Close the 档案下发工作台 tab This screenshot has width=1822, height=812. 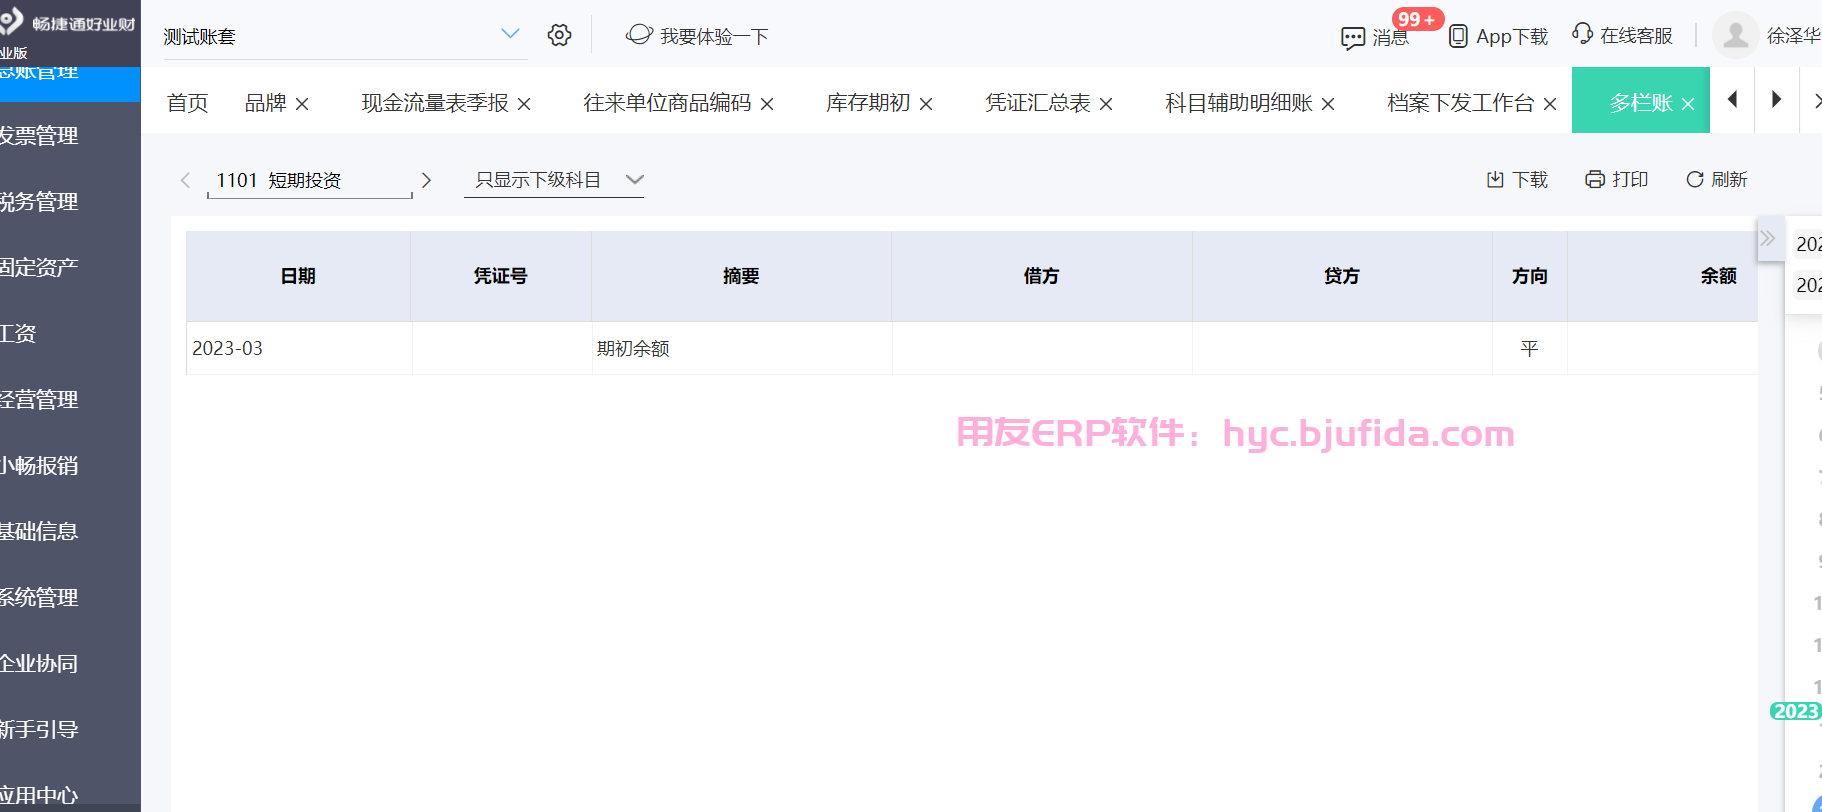coord(1550,104)
